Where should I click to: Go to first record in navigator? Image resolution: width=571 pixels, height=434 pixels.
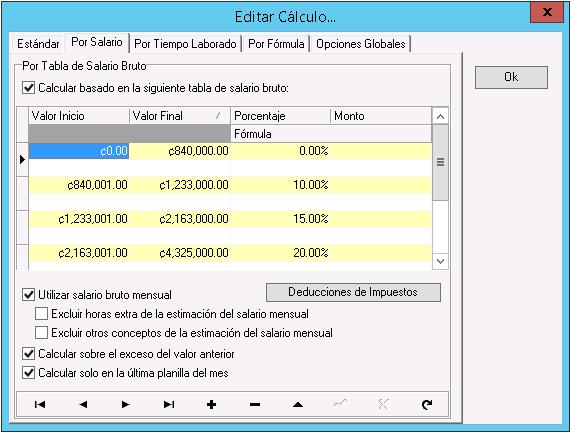[40, 404]
